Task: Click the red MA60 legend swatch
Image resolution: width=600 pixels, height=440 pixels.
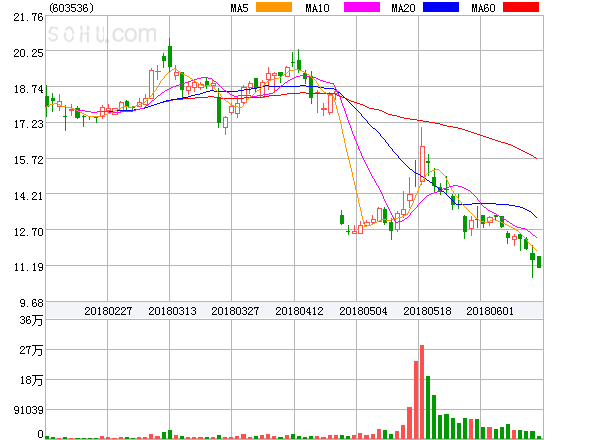Action: tap(521, 7)
